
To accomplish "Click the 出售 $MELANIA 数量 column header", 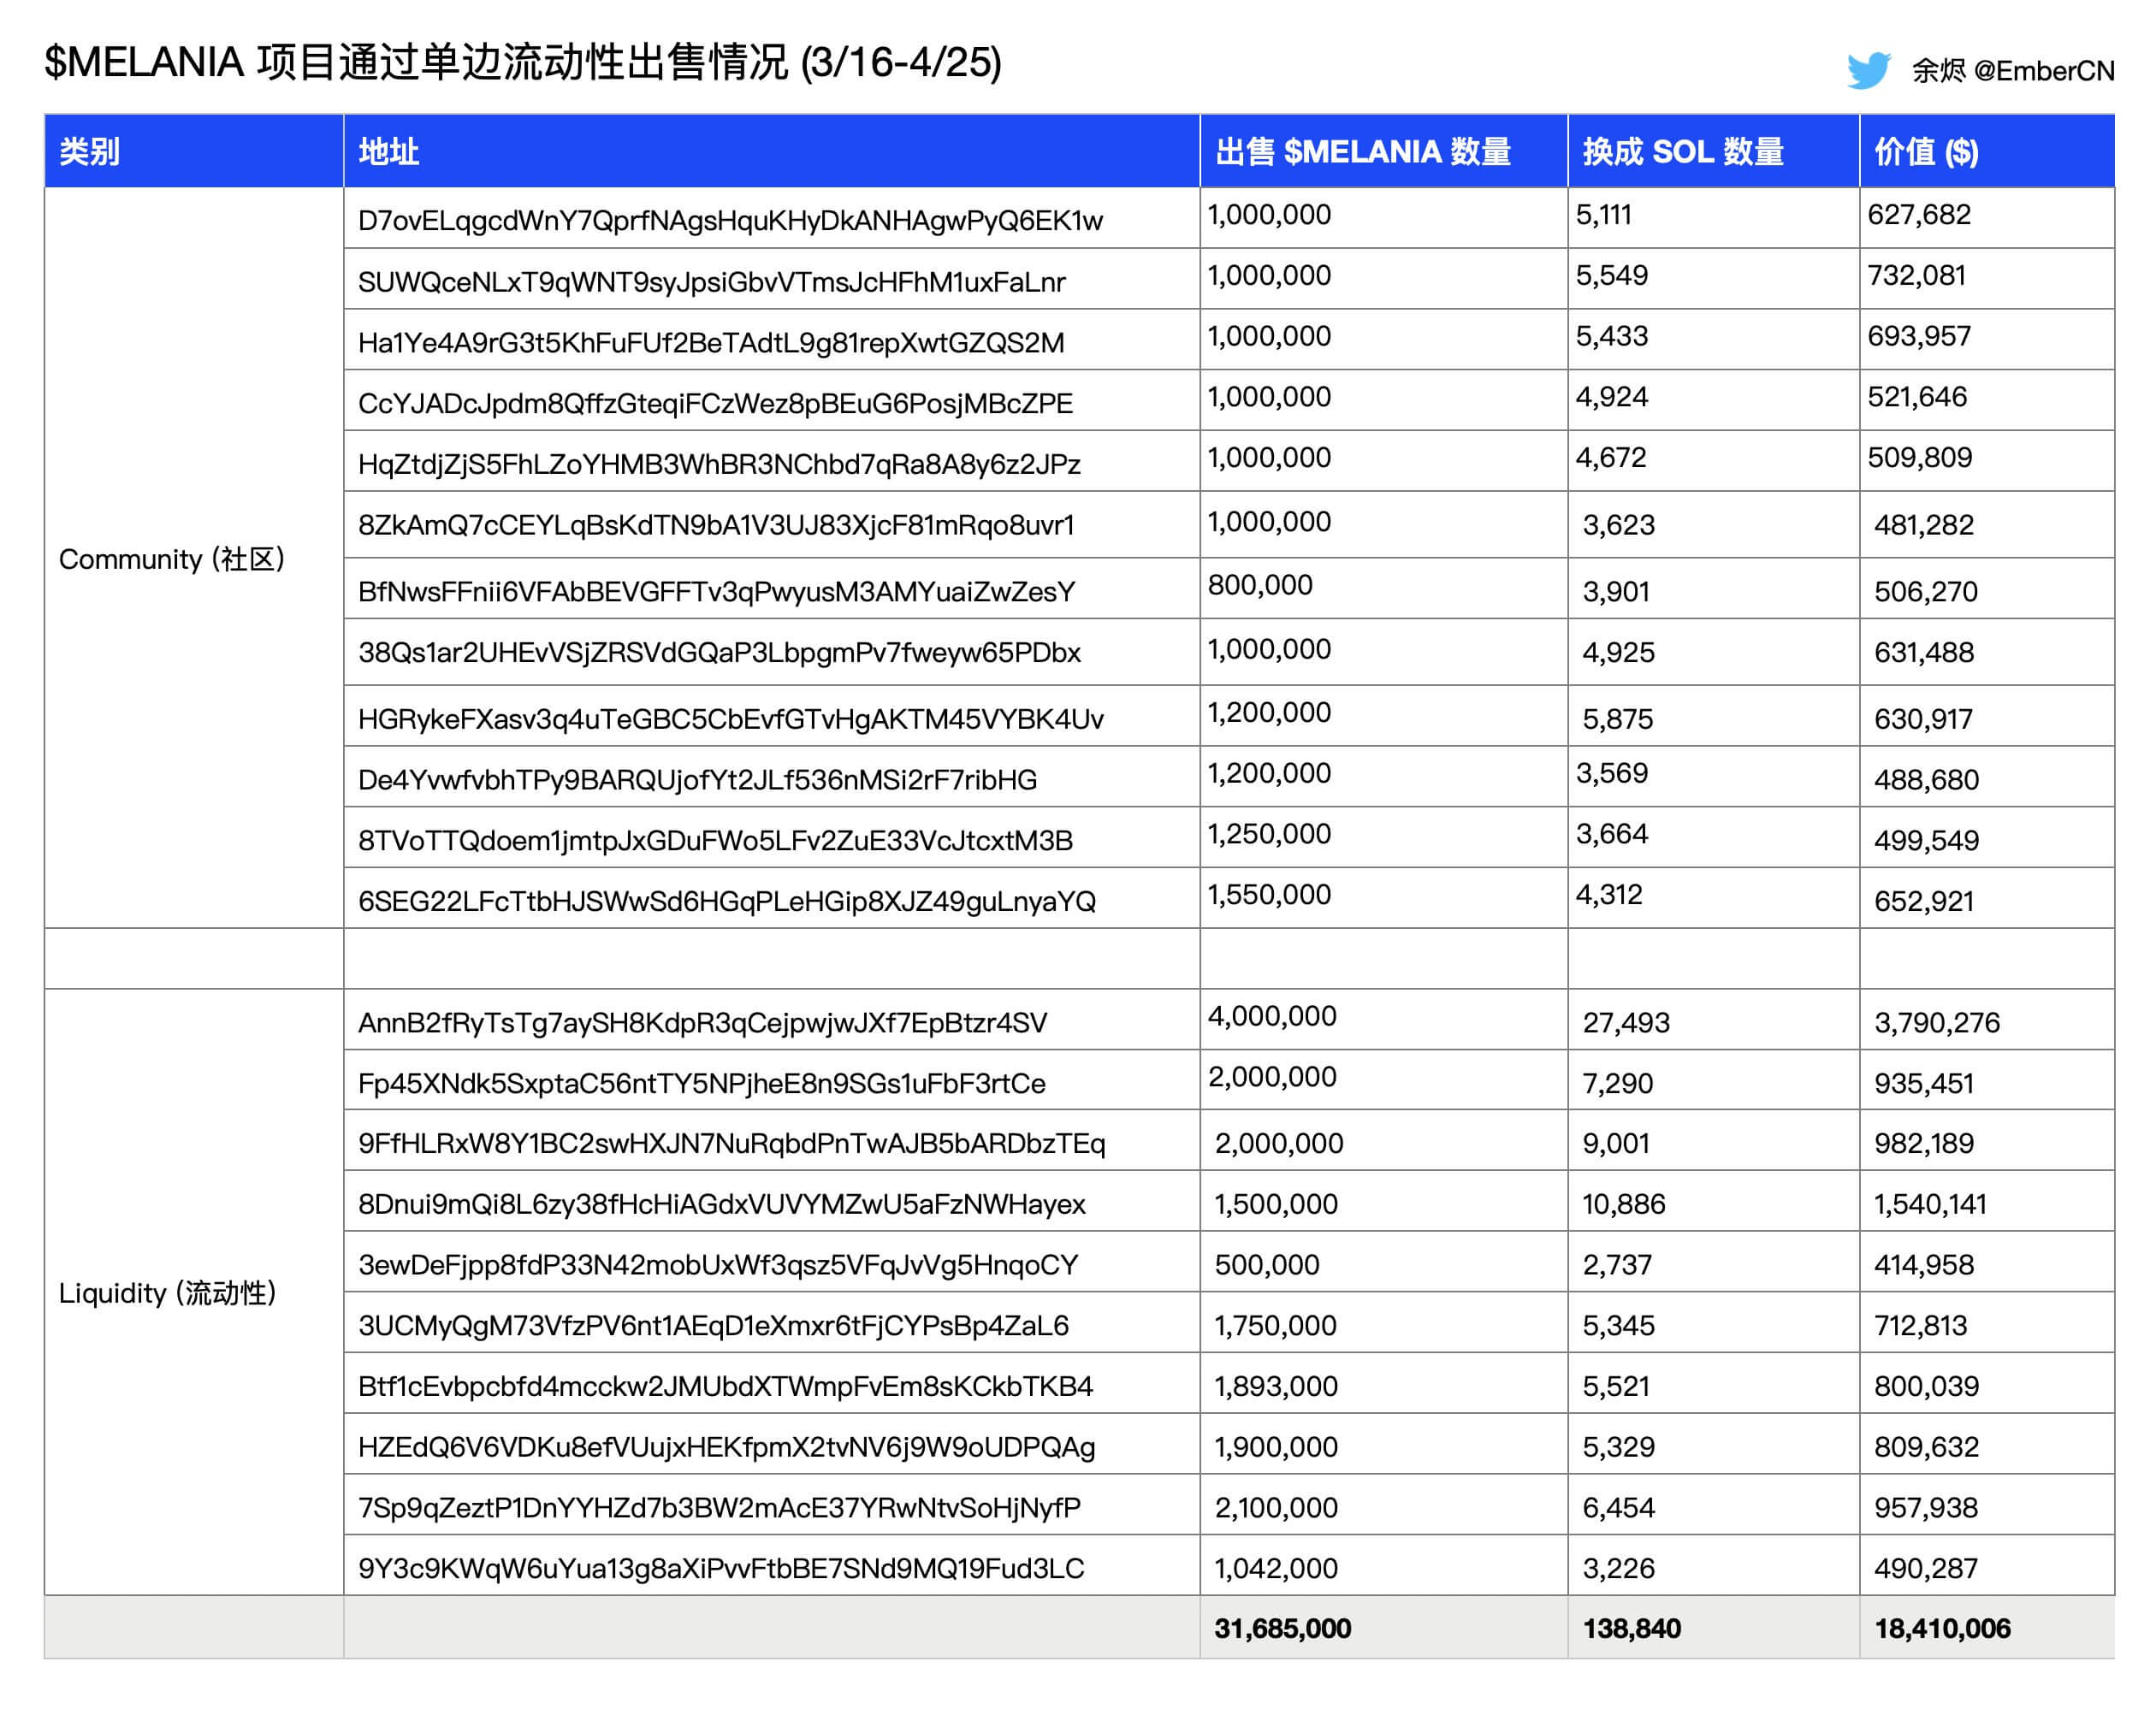I will [1362, 152].
